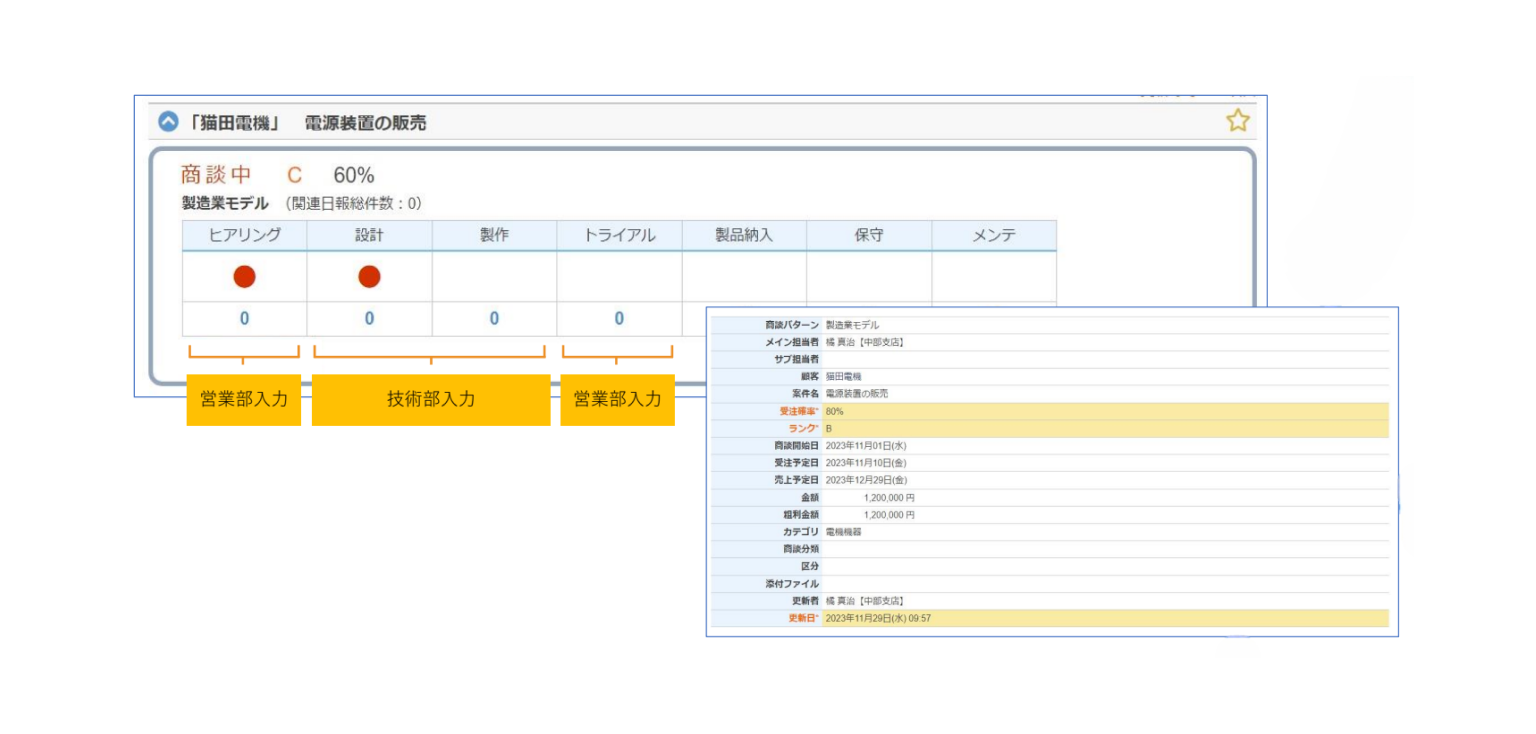Select the 設計 column header
Image resolution: width=1536 pixels, height=734 pixels.
click(370, 235)
